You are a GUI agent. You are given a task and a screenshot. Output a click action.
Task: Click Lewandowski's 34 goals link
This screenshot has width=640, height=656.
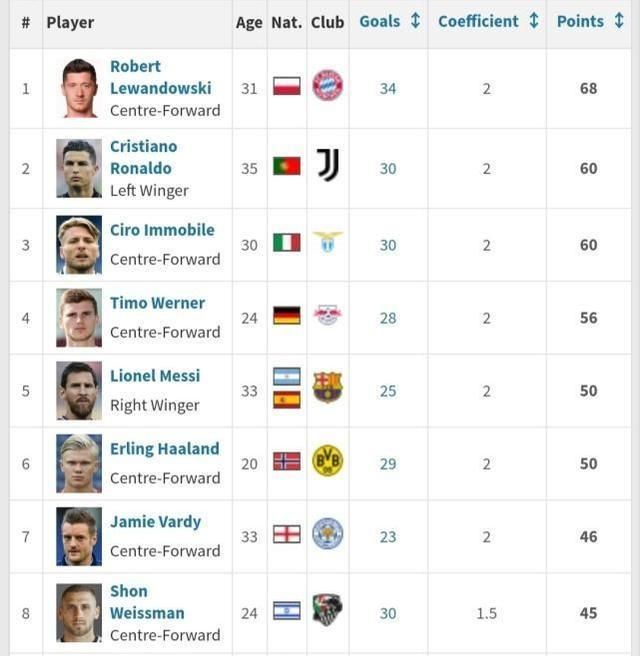pyautogui.click(x=388, y=89)
